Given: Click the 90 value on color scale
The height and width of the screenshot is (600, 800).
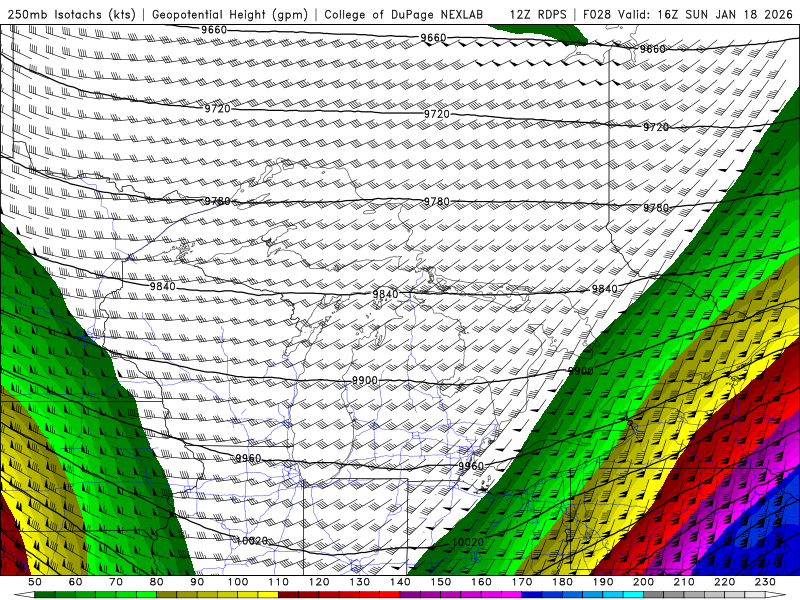Looking at the screenshot, I should (x=197, y=582).
